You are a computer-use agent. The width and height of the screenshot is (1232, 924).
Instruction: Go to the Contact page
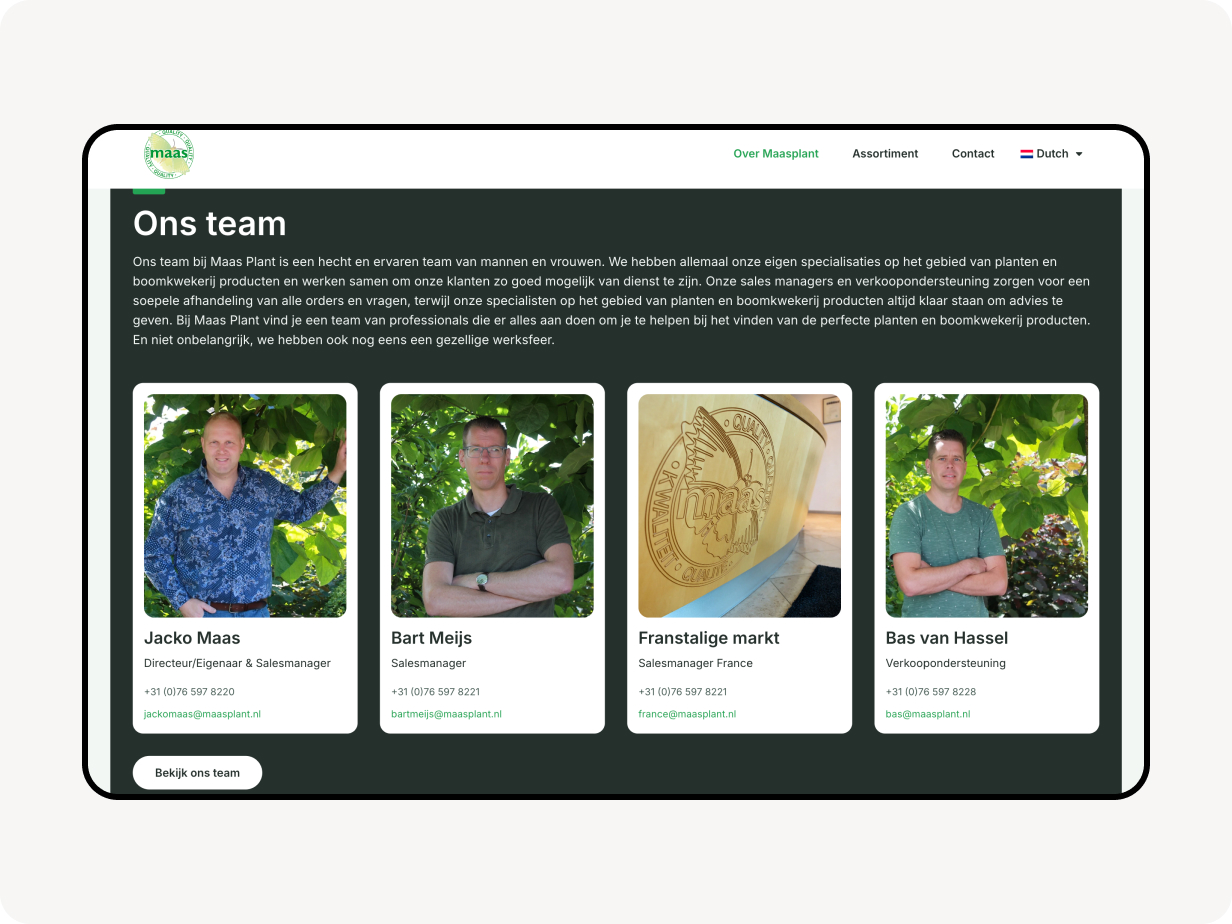[x=973, y=154]
